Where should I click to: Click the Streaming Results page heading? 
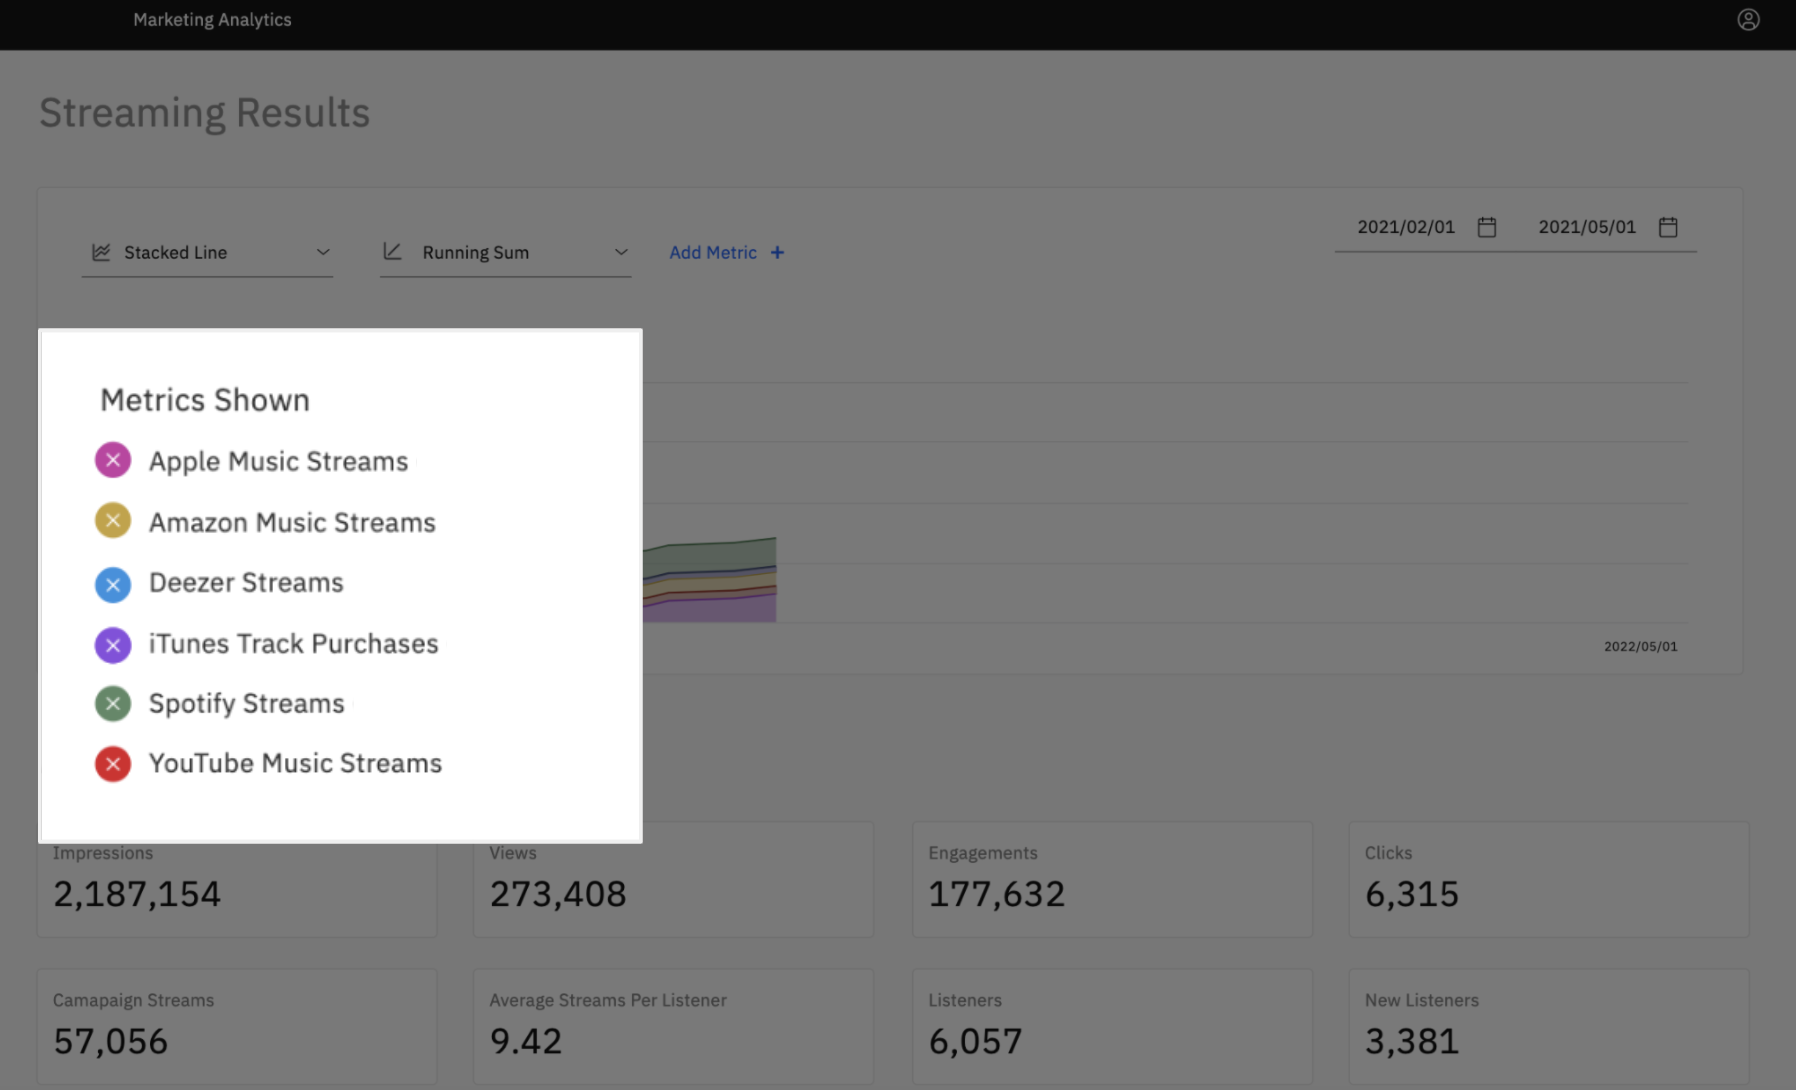pyautogui.click(x=204, y=113)
